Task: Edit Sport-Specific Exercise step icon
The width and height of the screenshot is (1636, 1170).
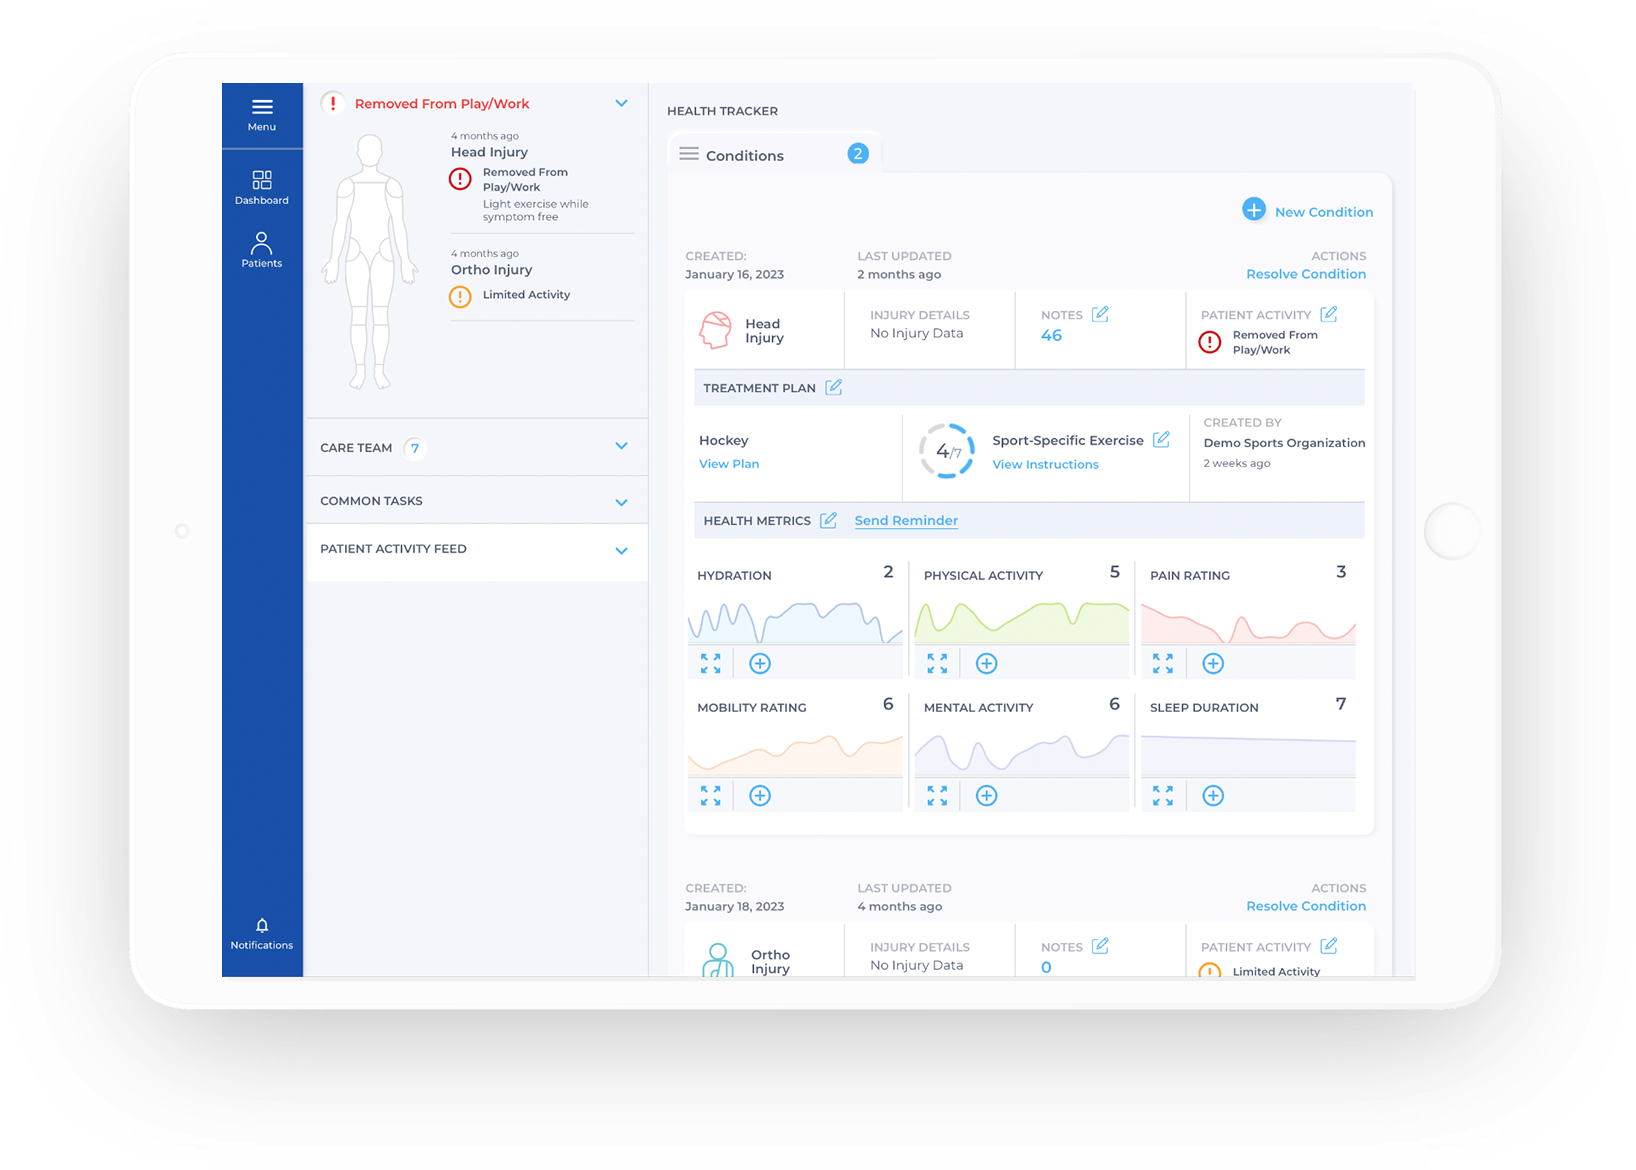Action: tap(1161, 439)
